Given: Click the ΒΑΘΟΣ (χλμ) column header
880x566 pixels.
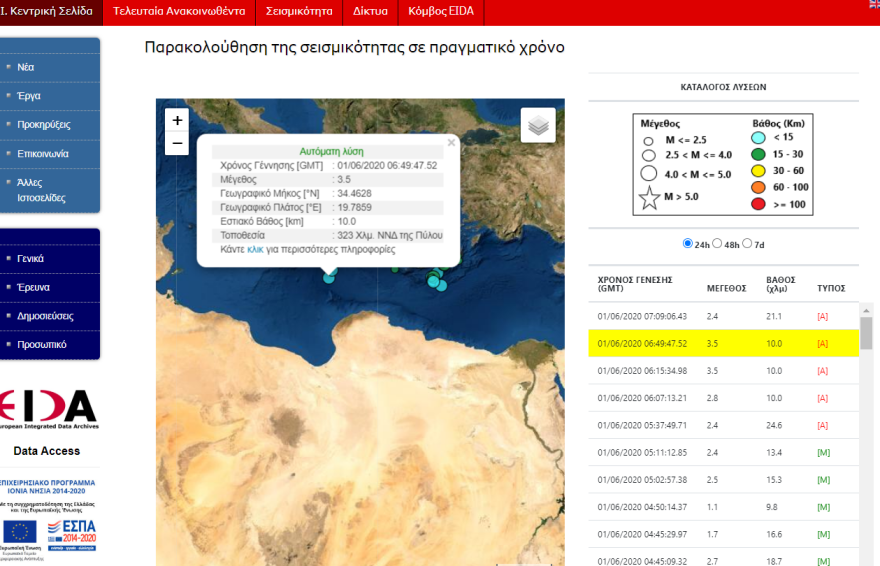Looking at the screenshot, I should point(781,284).
